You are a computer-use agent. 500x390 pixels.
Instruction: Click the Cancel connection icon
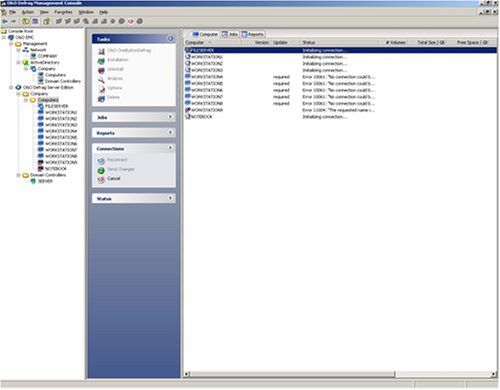point(101,179)
